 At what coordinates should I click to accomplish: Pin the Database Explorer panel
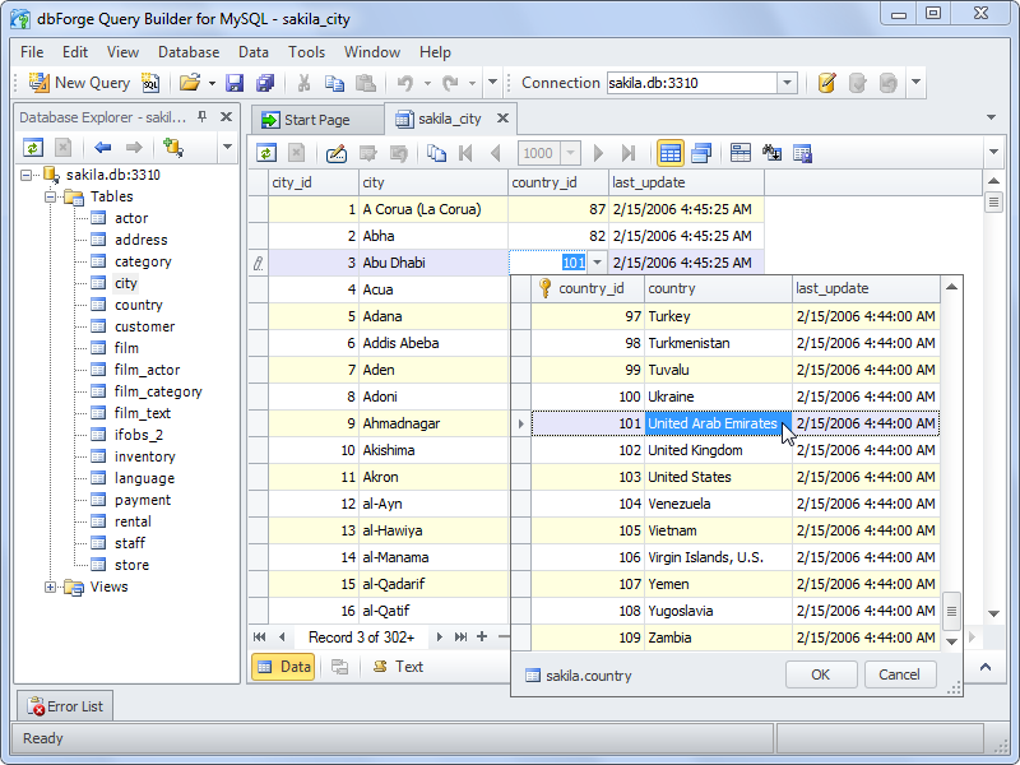tap(202, 116)
